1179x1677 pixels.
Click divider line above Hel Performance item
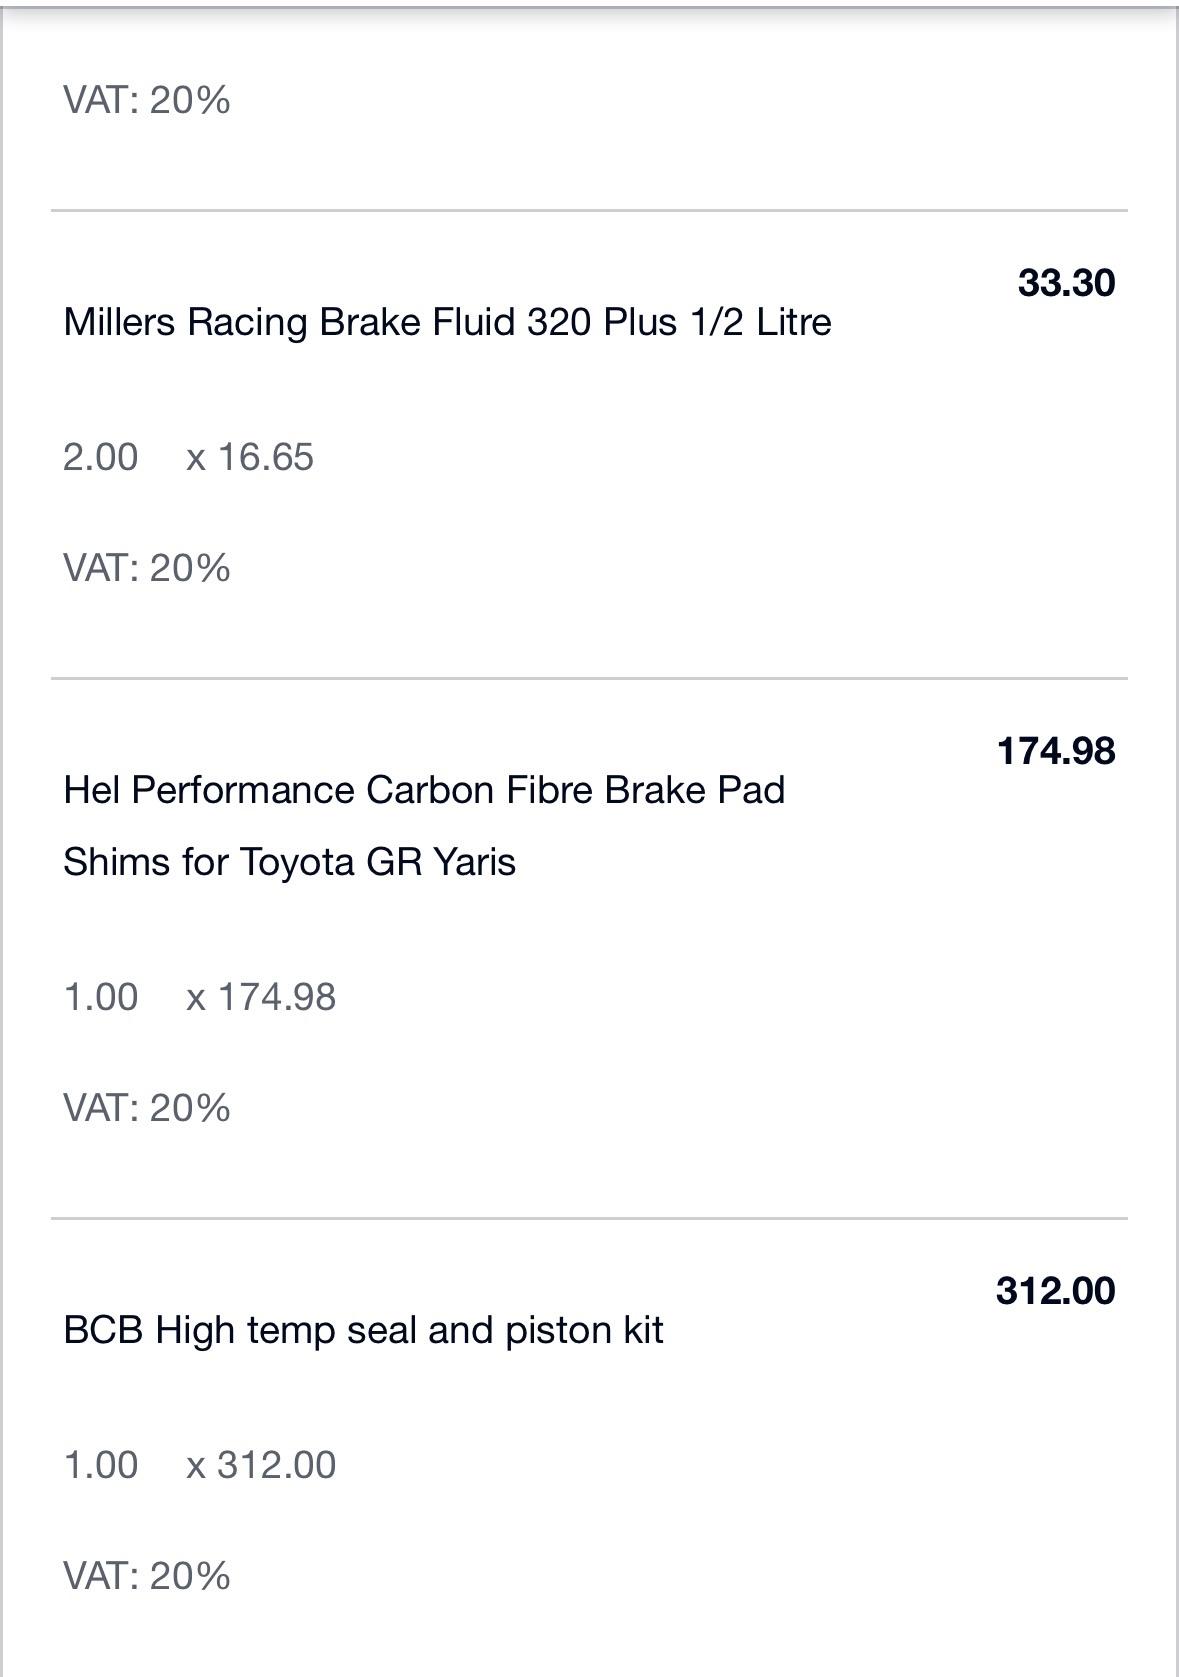(589, 678)
